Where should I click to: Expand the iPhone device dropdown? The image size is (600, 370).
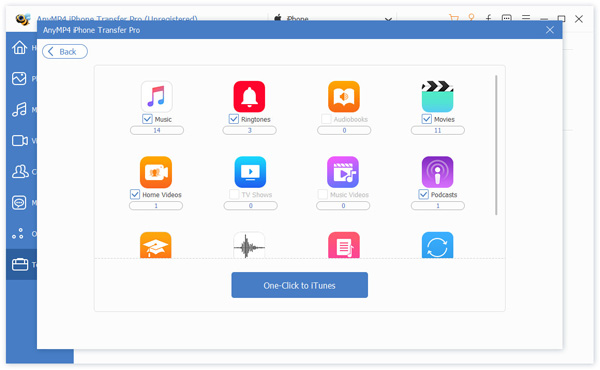(388, 19)
